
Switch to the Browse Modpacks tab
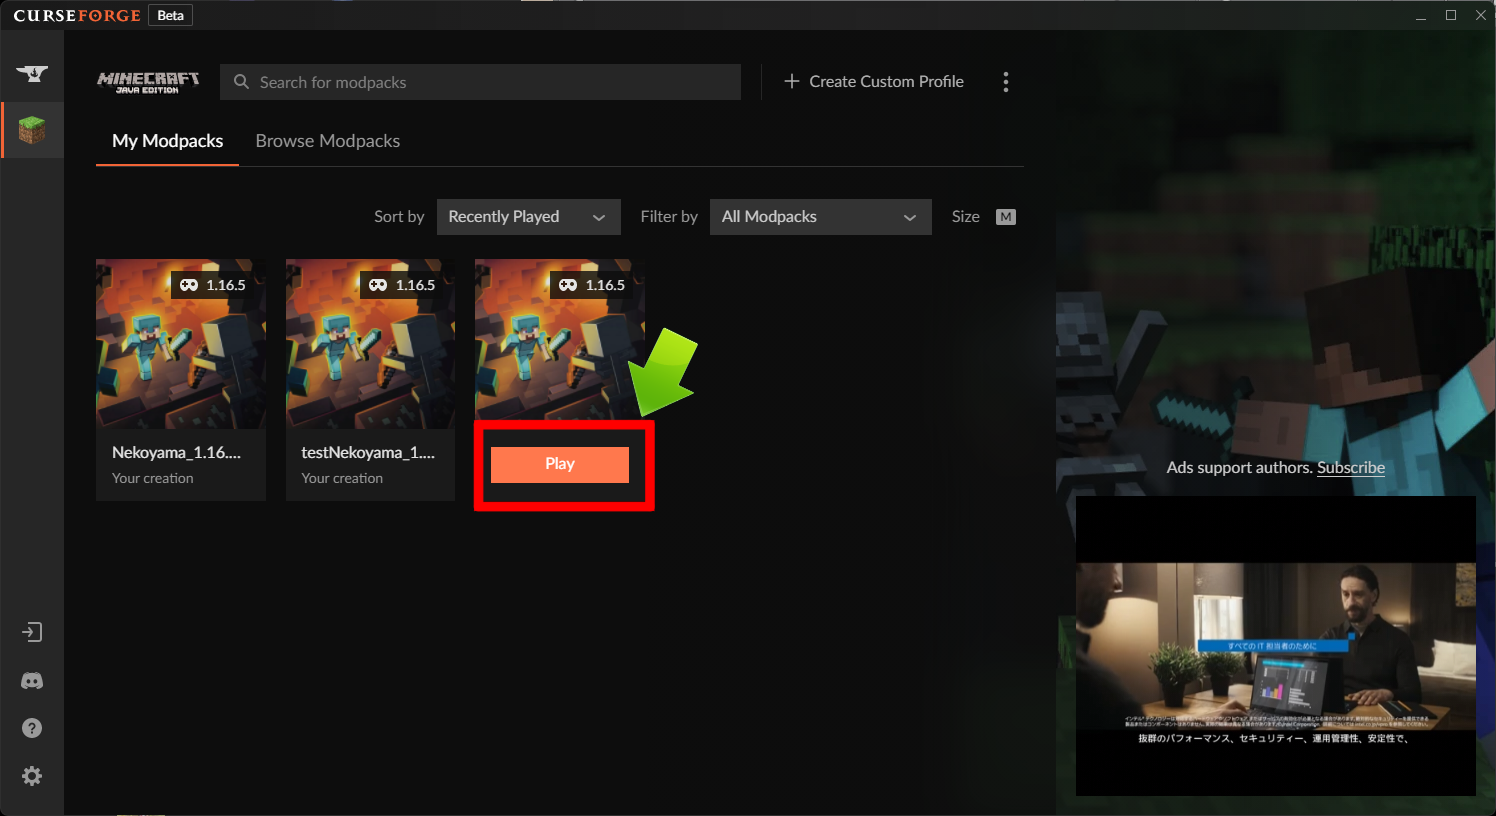(328, 141)
